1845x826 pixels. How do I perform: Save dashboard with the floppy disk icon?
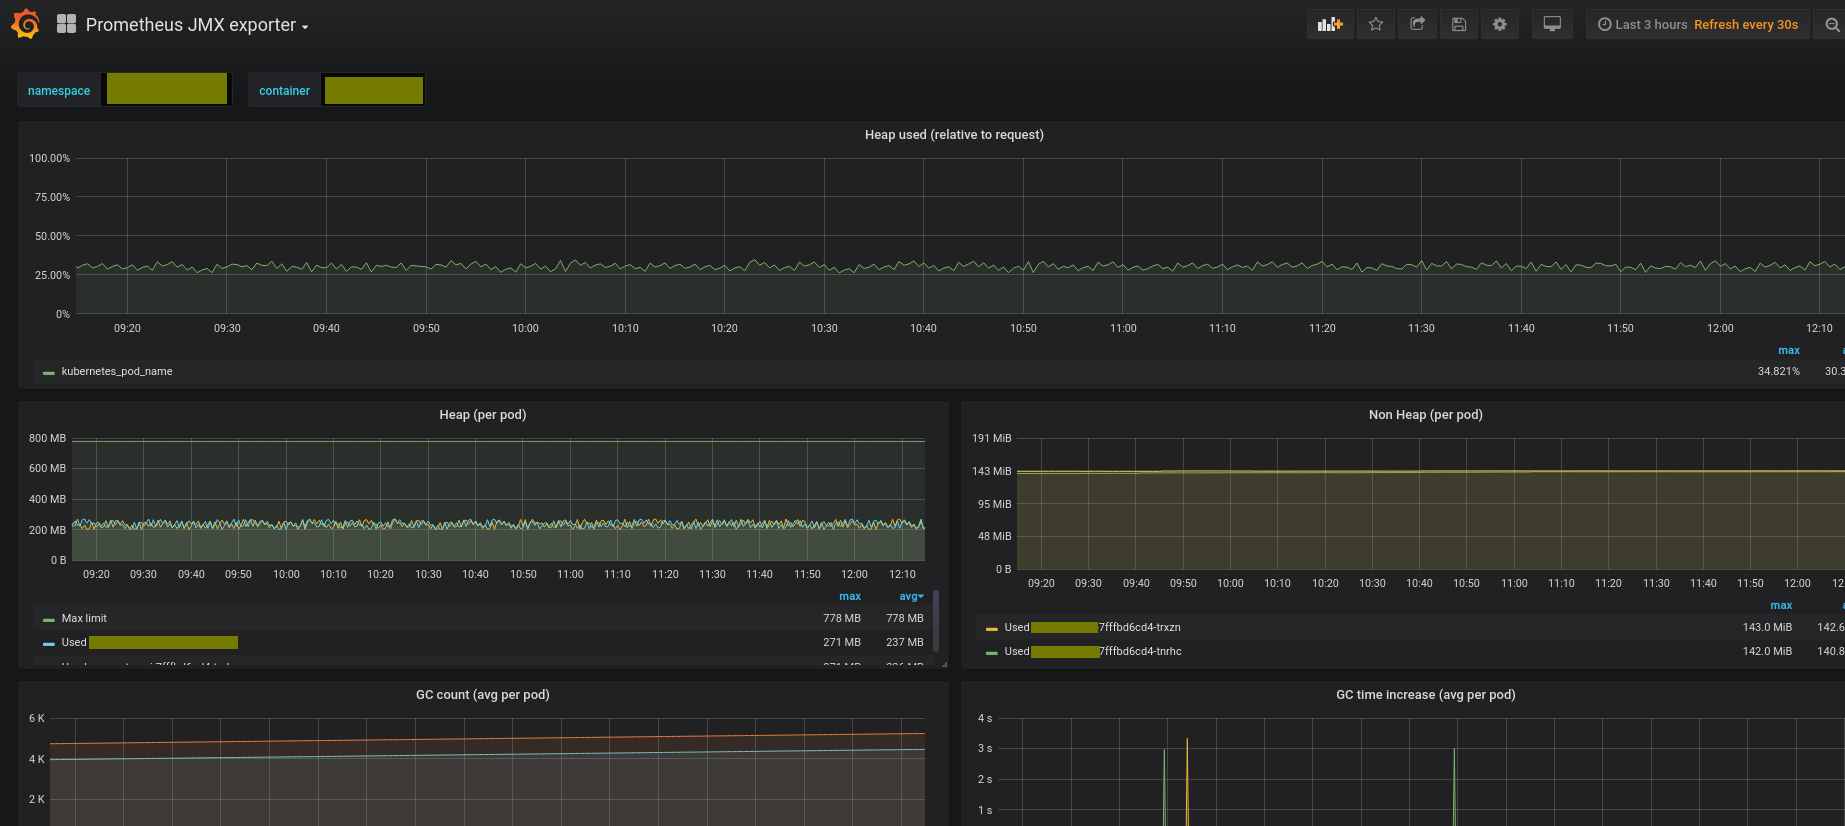[x=1459, y=24]
